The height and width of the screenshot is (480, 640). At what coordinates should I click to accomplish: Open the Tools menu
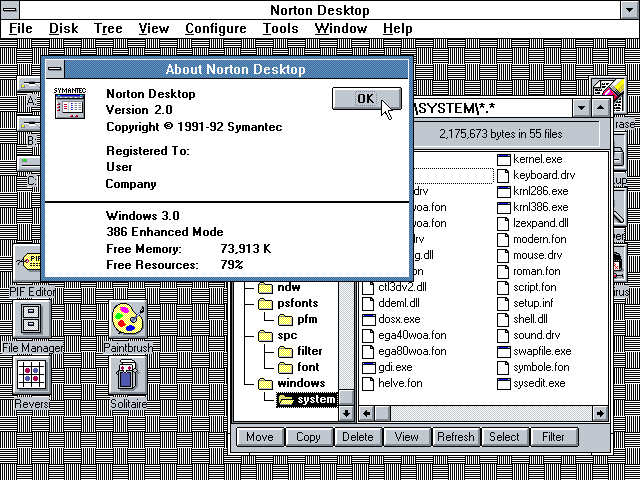(280, 29)
